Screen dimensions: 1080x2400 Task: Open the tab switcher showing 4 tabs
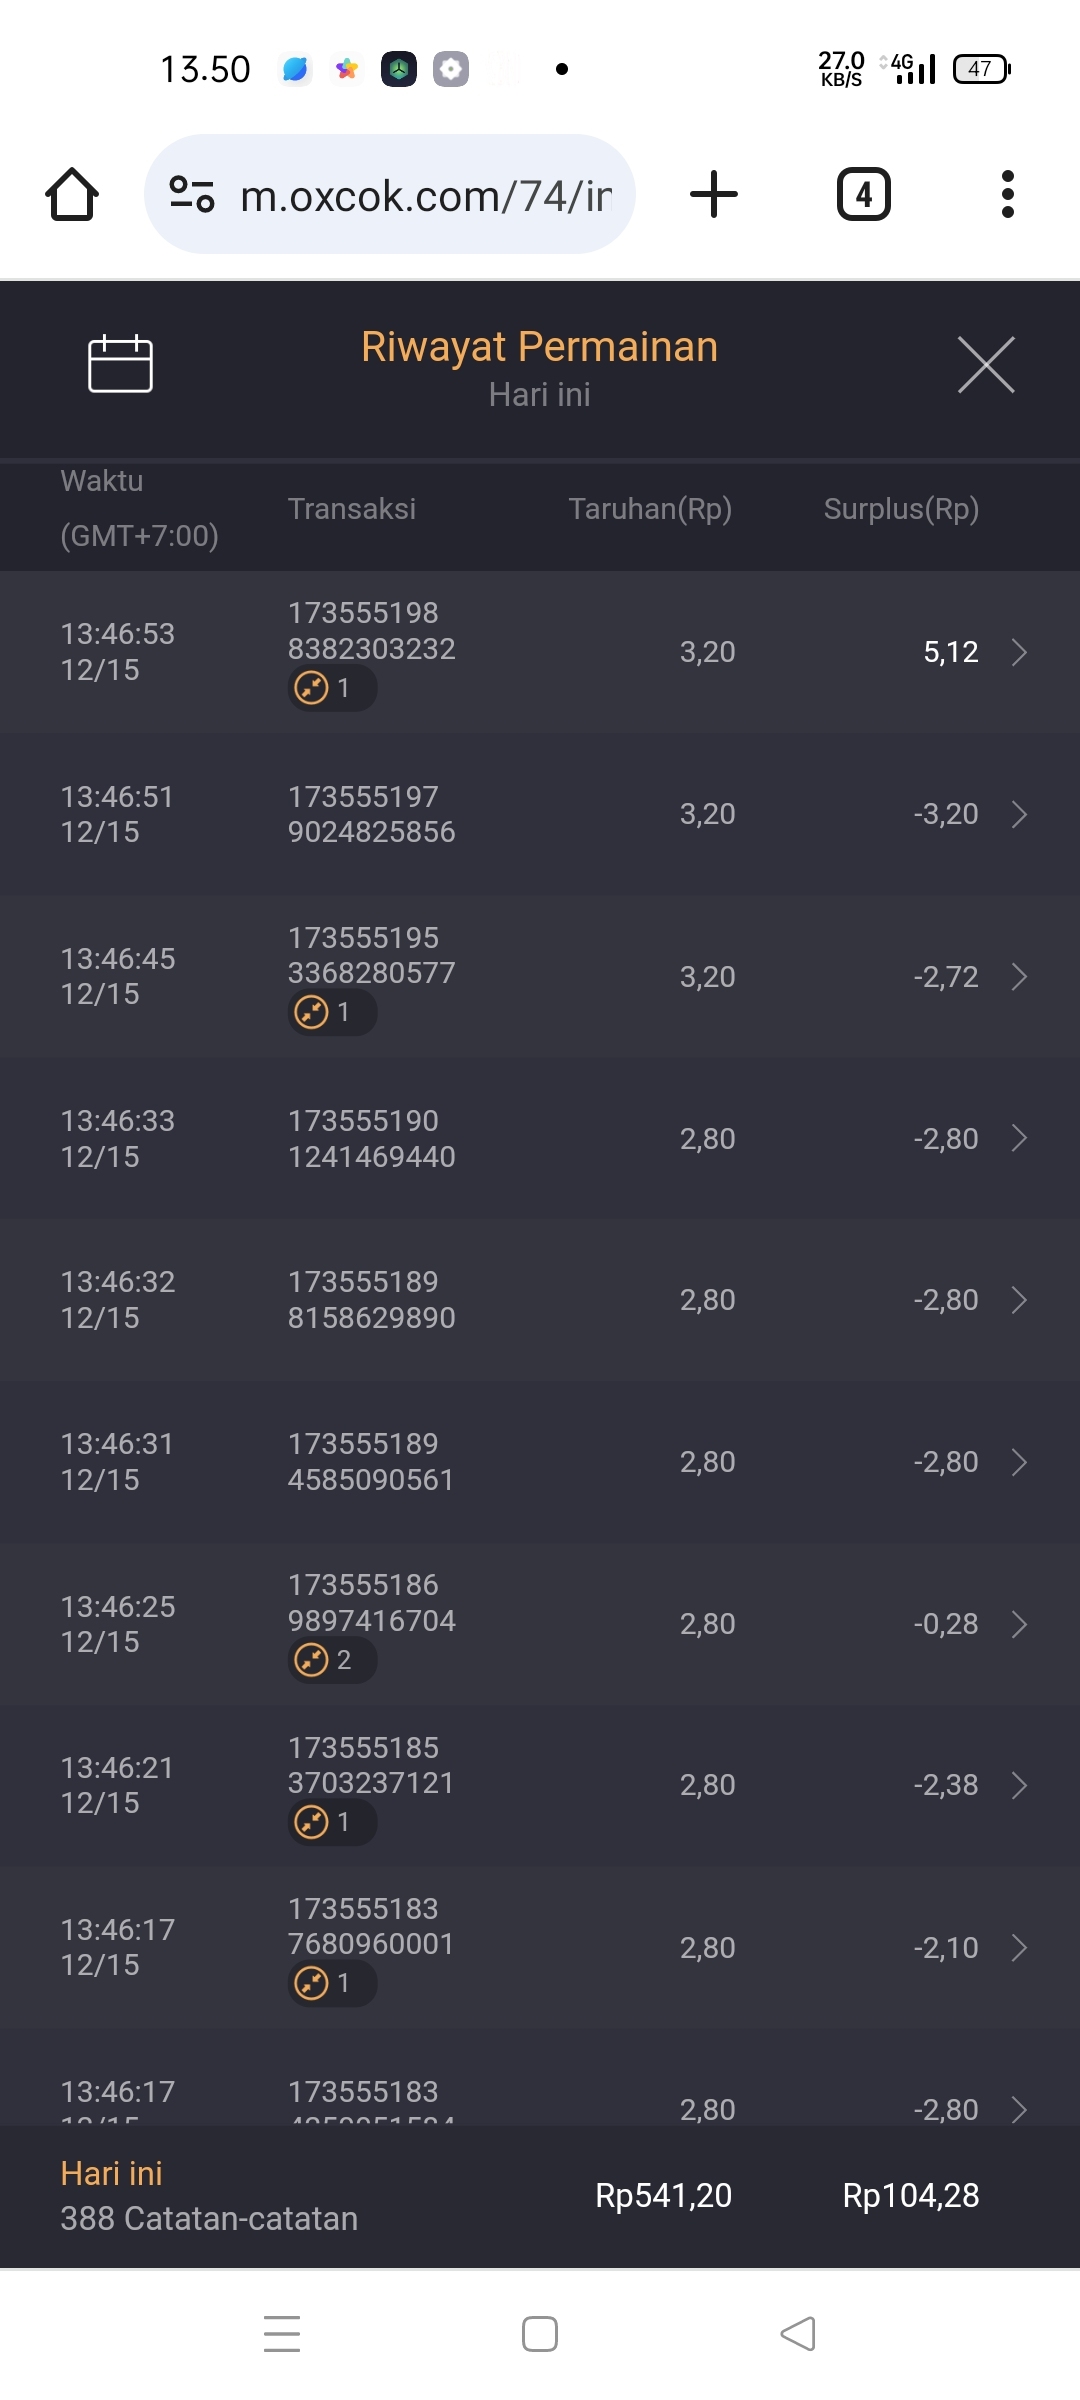pos(863,194)
